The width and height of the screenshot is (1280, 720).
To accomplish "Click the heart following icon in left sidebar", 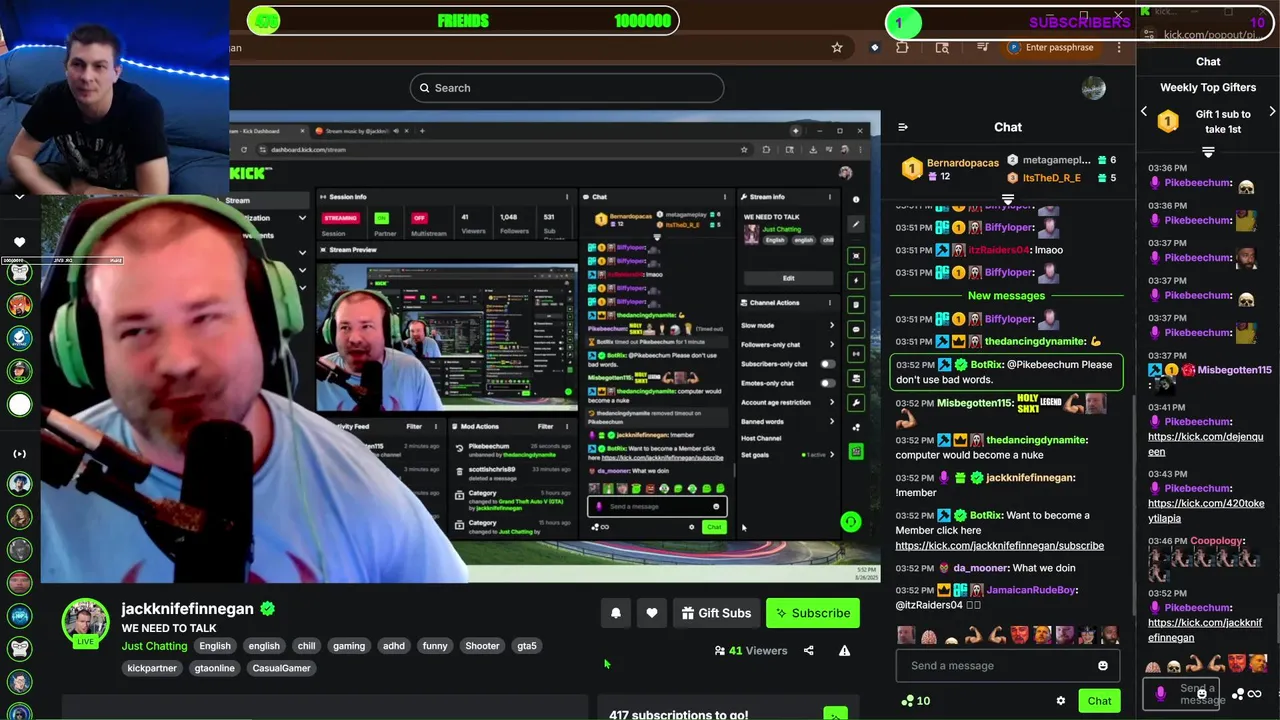I will [x=19, y=242].
